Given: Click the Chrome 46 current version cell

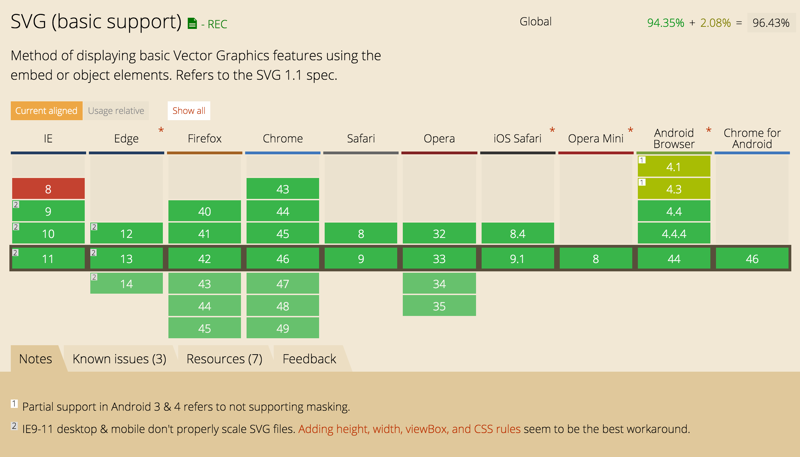Looking at the screenshot, I should coord(283,259).
